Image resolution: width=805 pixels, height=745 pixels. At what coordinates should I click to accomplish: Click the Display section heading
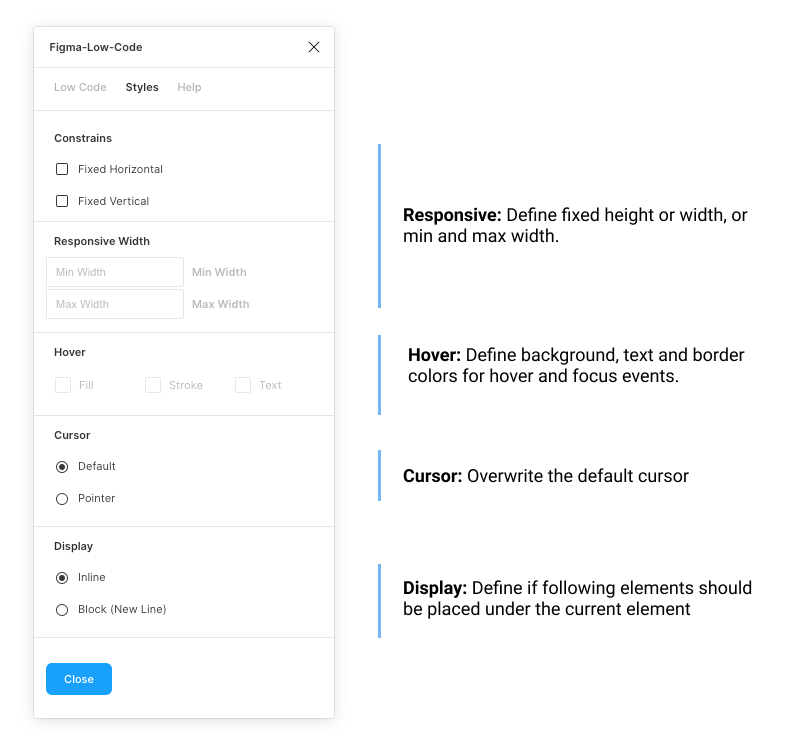[x=73, y=546]
